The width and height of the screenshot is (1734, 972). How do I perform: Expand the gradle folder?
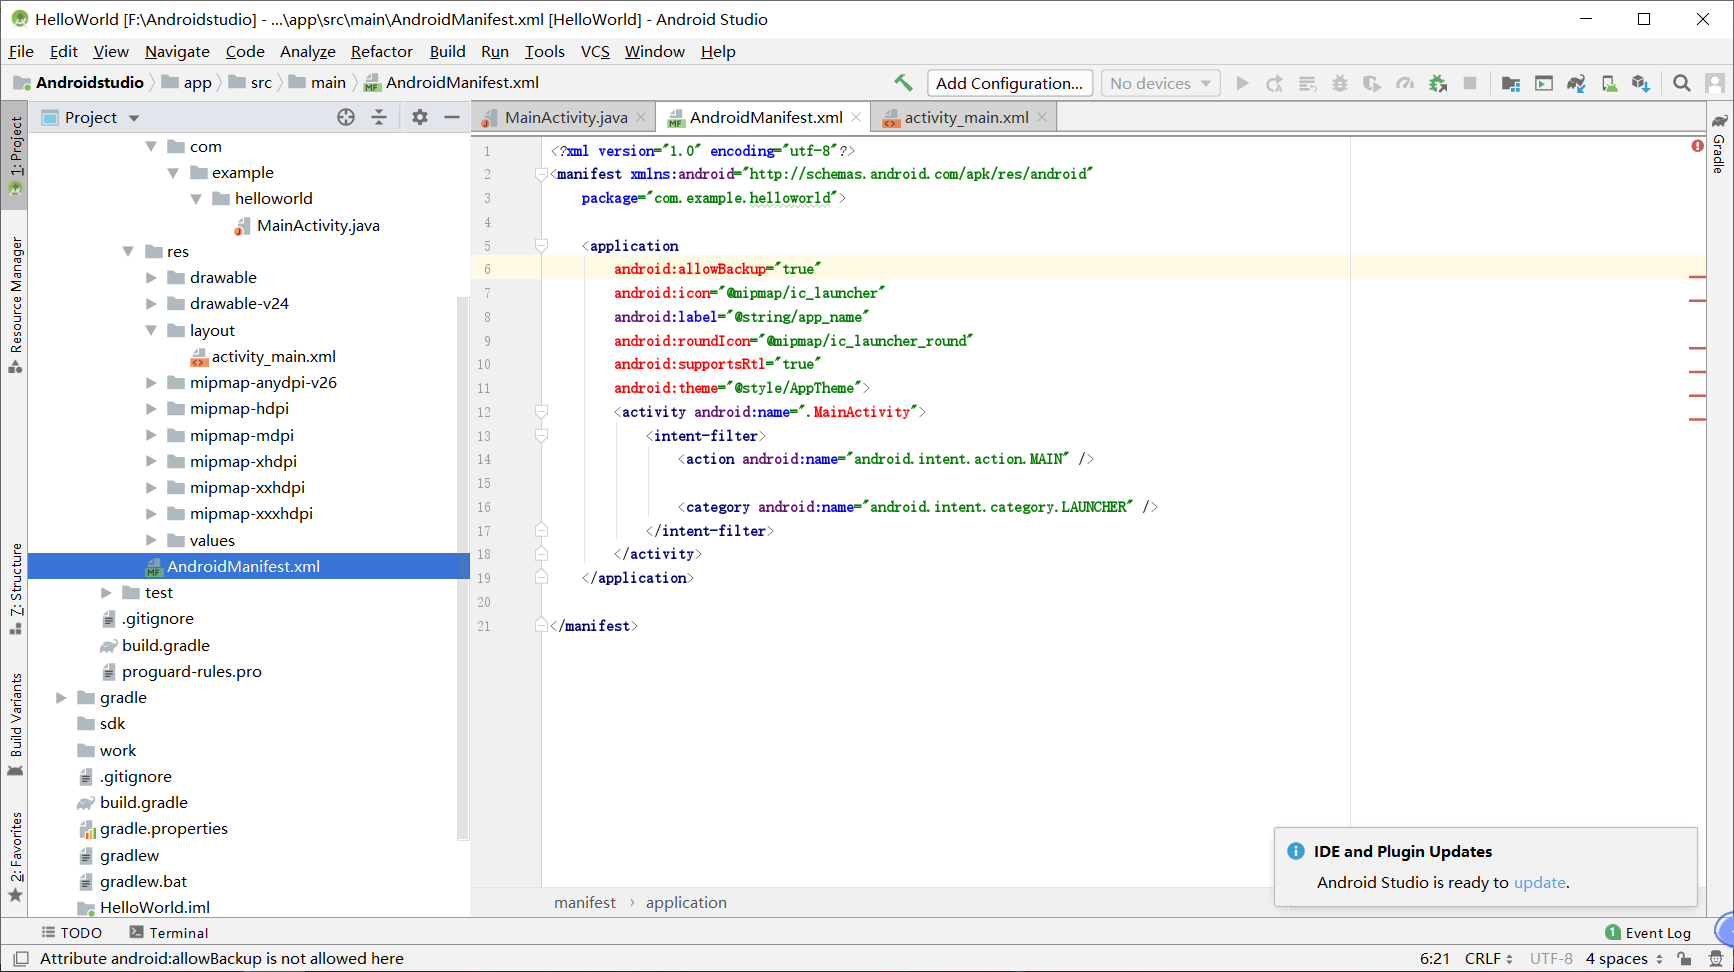(61, 697)
